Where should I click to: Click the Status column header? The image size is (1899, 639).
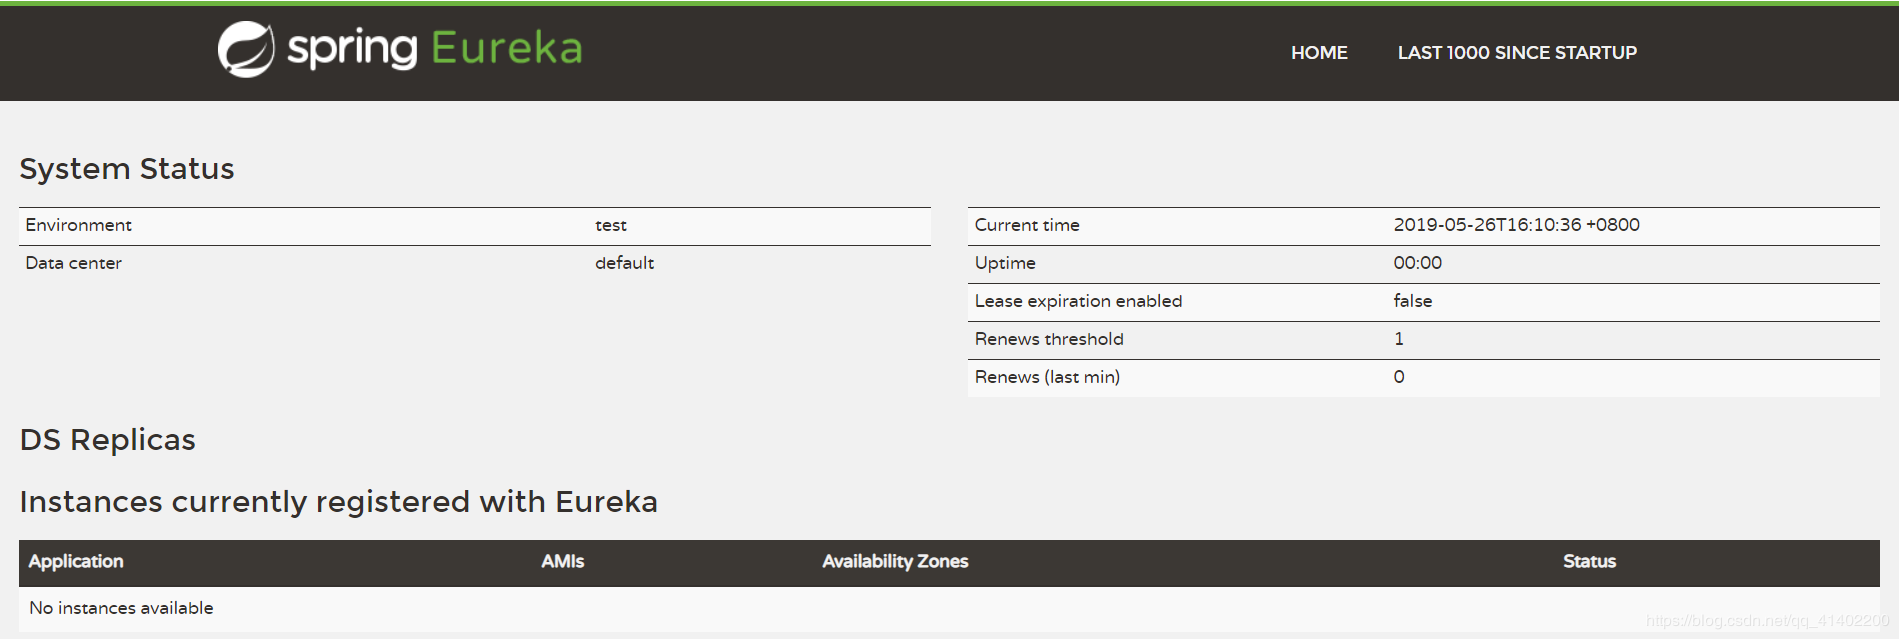click(x=1589, y=562)
